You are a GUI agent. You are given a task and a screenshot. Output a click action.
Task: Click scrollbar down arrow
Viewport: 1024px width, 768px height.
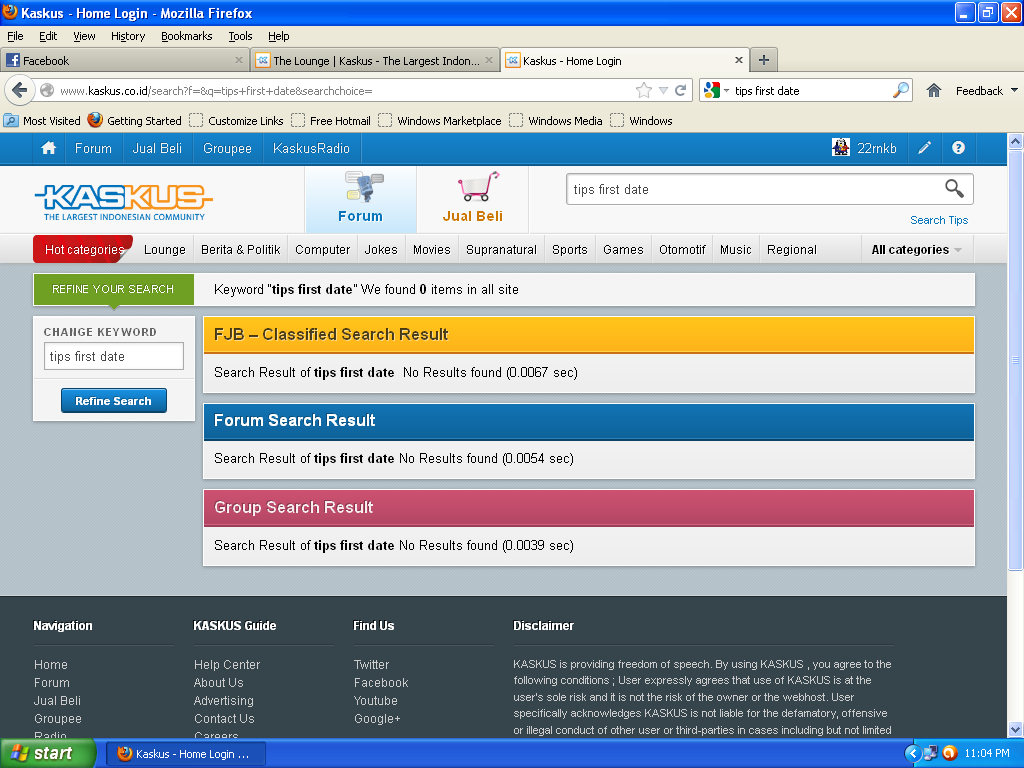click(1015, 729)
